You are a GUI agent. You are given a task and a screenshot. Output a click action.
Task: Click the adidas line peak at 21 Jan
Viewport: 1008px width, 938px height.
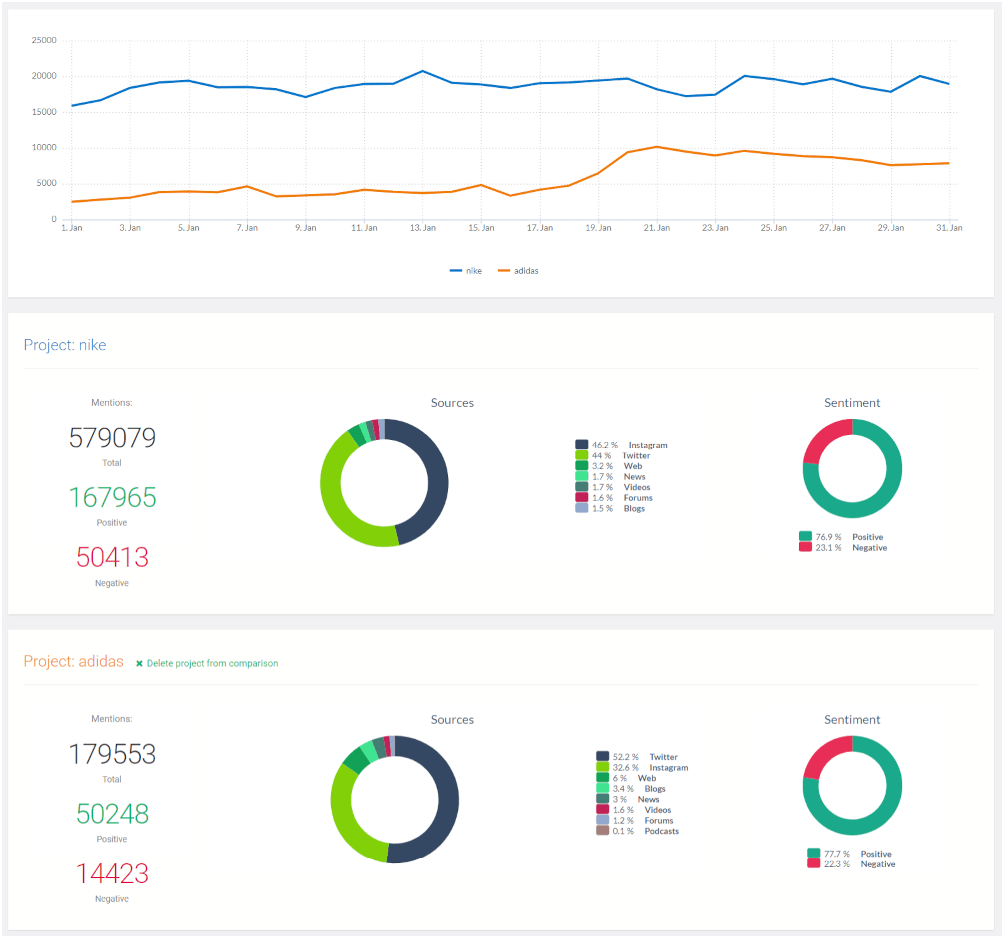(656, 146)
